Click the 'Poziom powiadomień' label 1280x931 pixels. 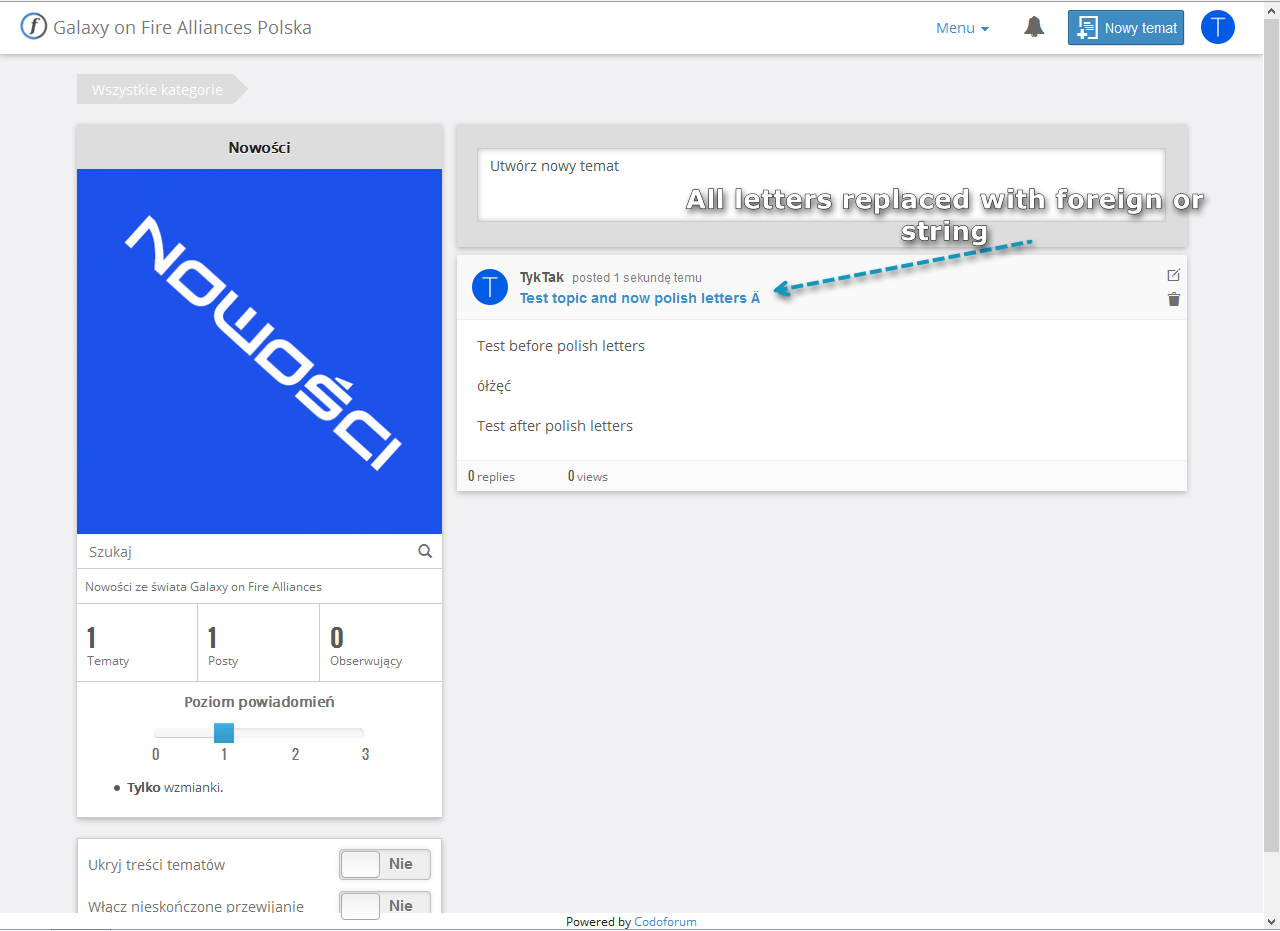259,702
